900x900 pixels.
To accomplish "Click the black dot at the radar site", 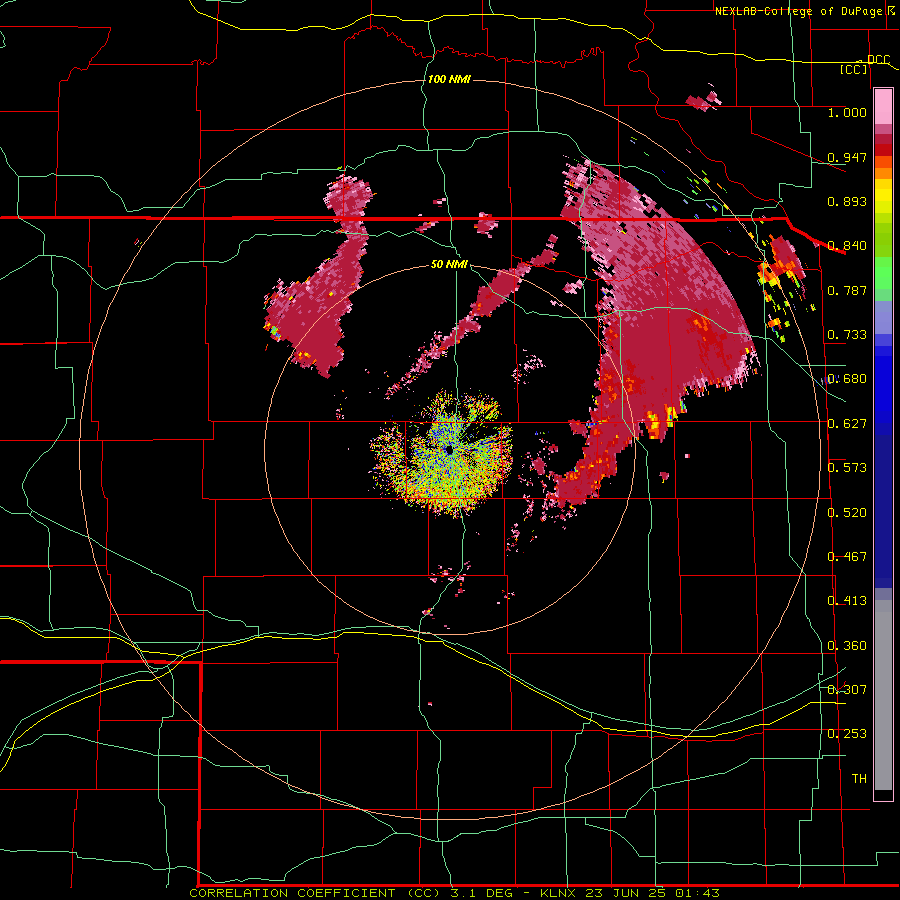I will (x=449, y=450).
